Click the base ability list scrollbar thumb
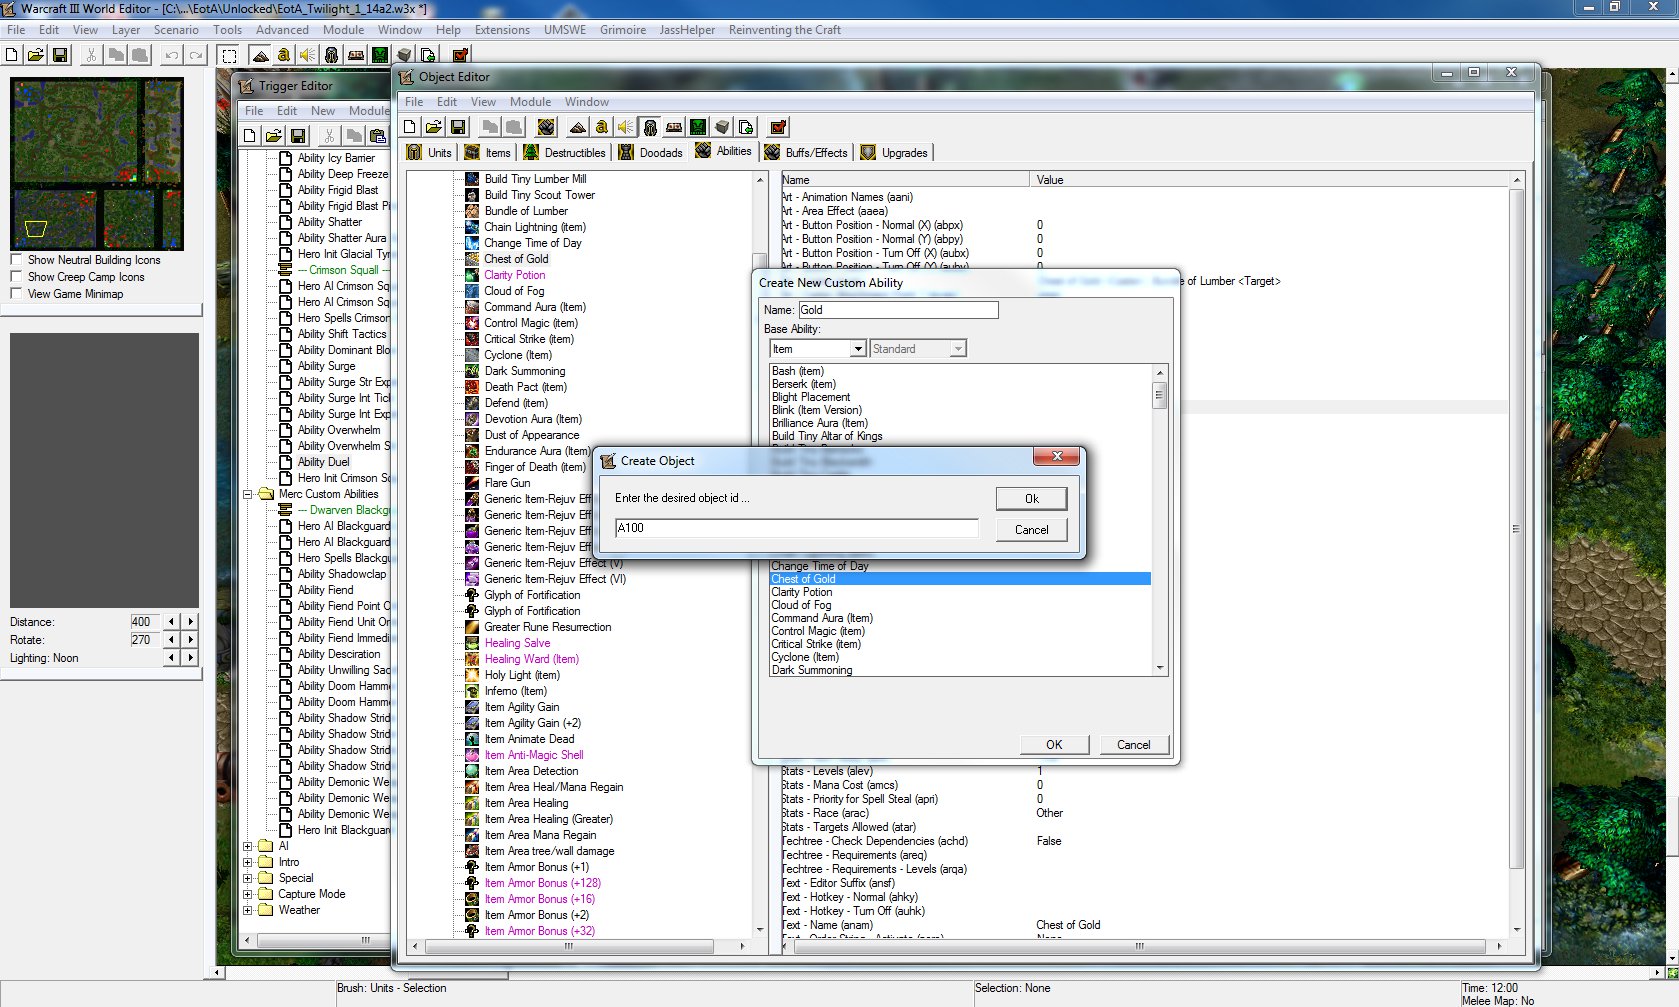The width and height of the screenshot is (1679, 1007). pos(1160,394)
